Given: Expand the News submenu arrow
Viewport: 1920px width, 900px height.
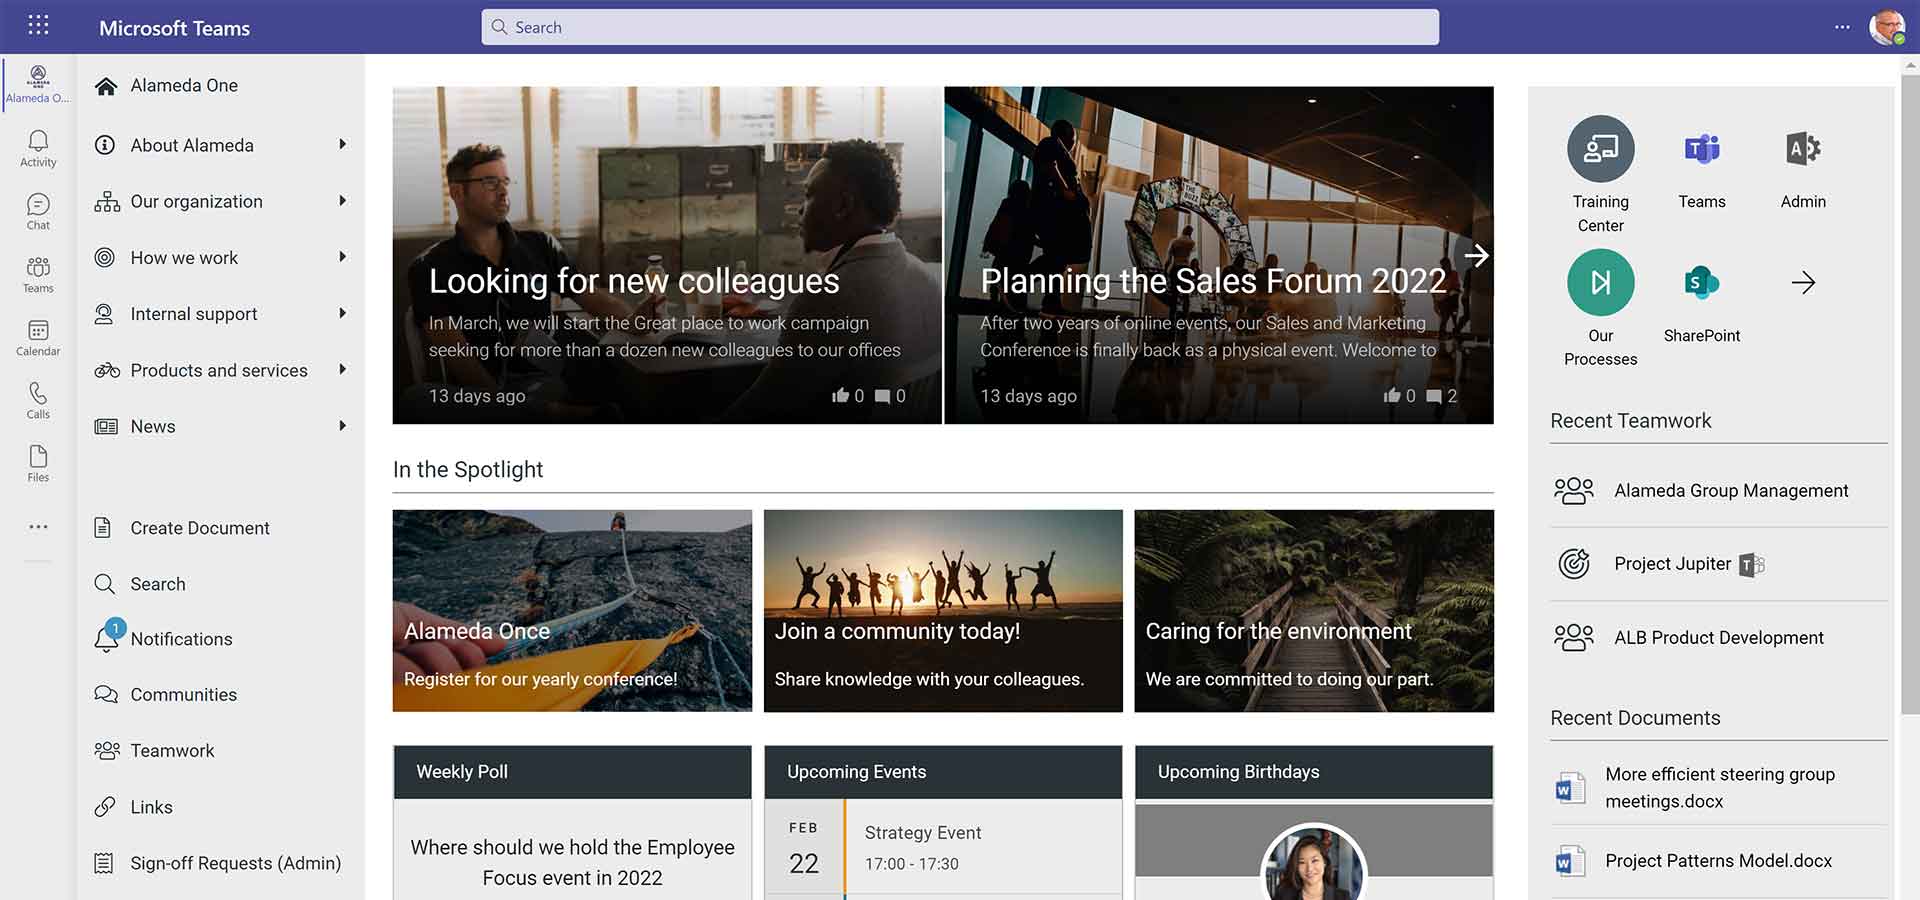Looking at the screenshot, I should 342,425.
